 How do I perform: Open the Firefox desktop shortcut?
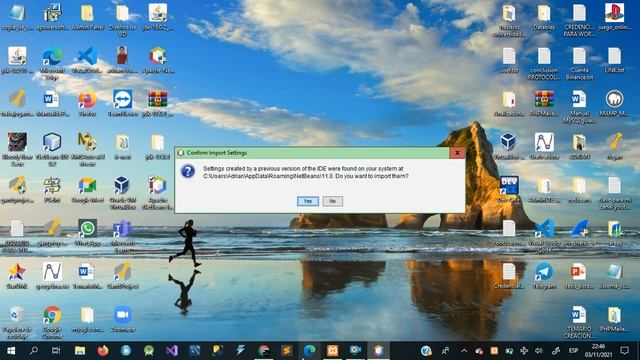pyautogui.click(x=87, y=104)
